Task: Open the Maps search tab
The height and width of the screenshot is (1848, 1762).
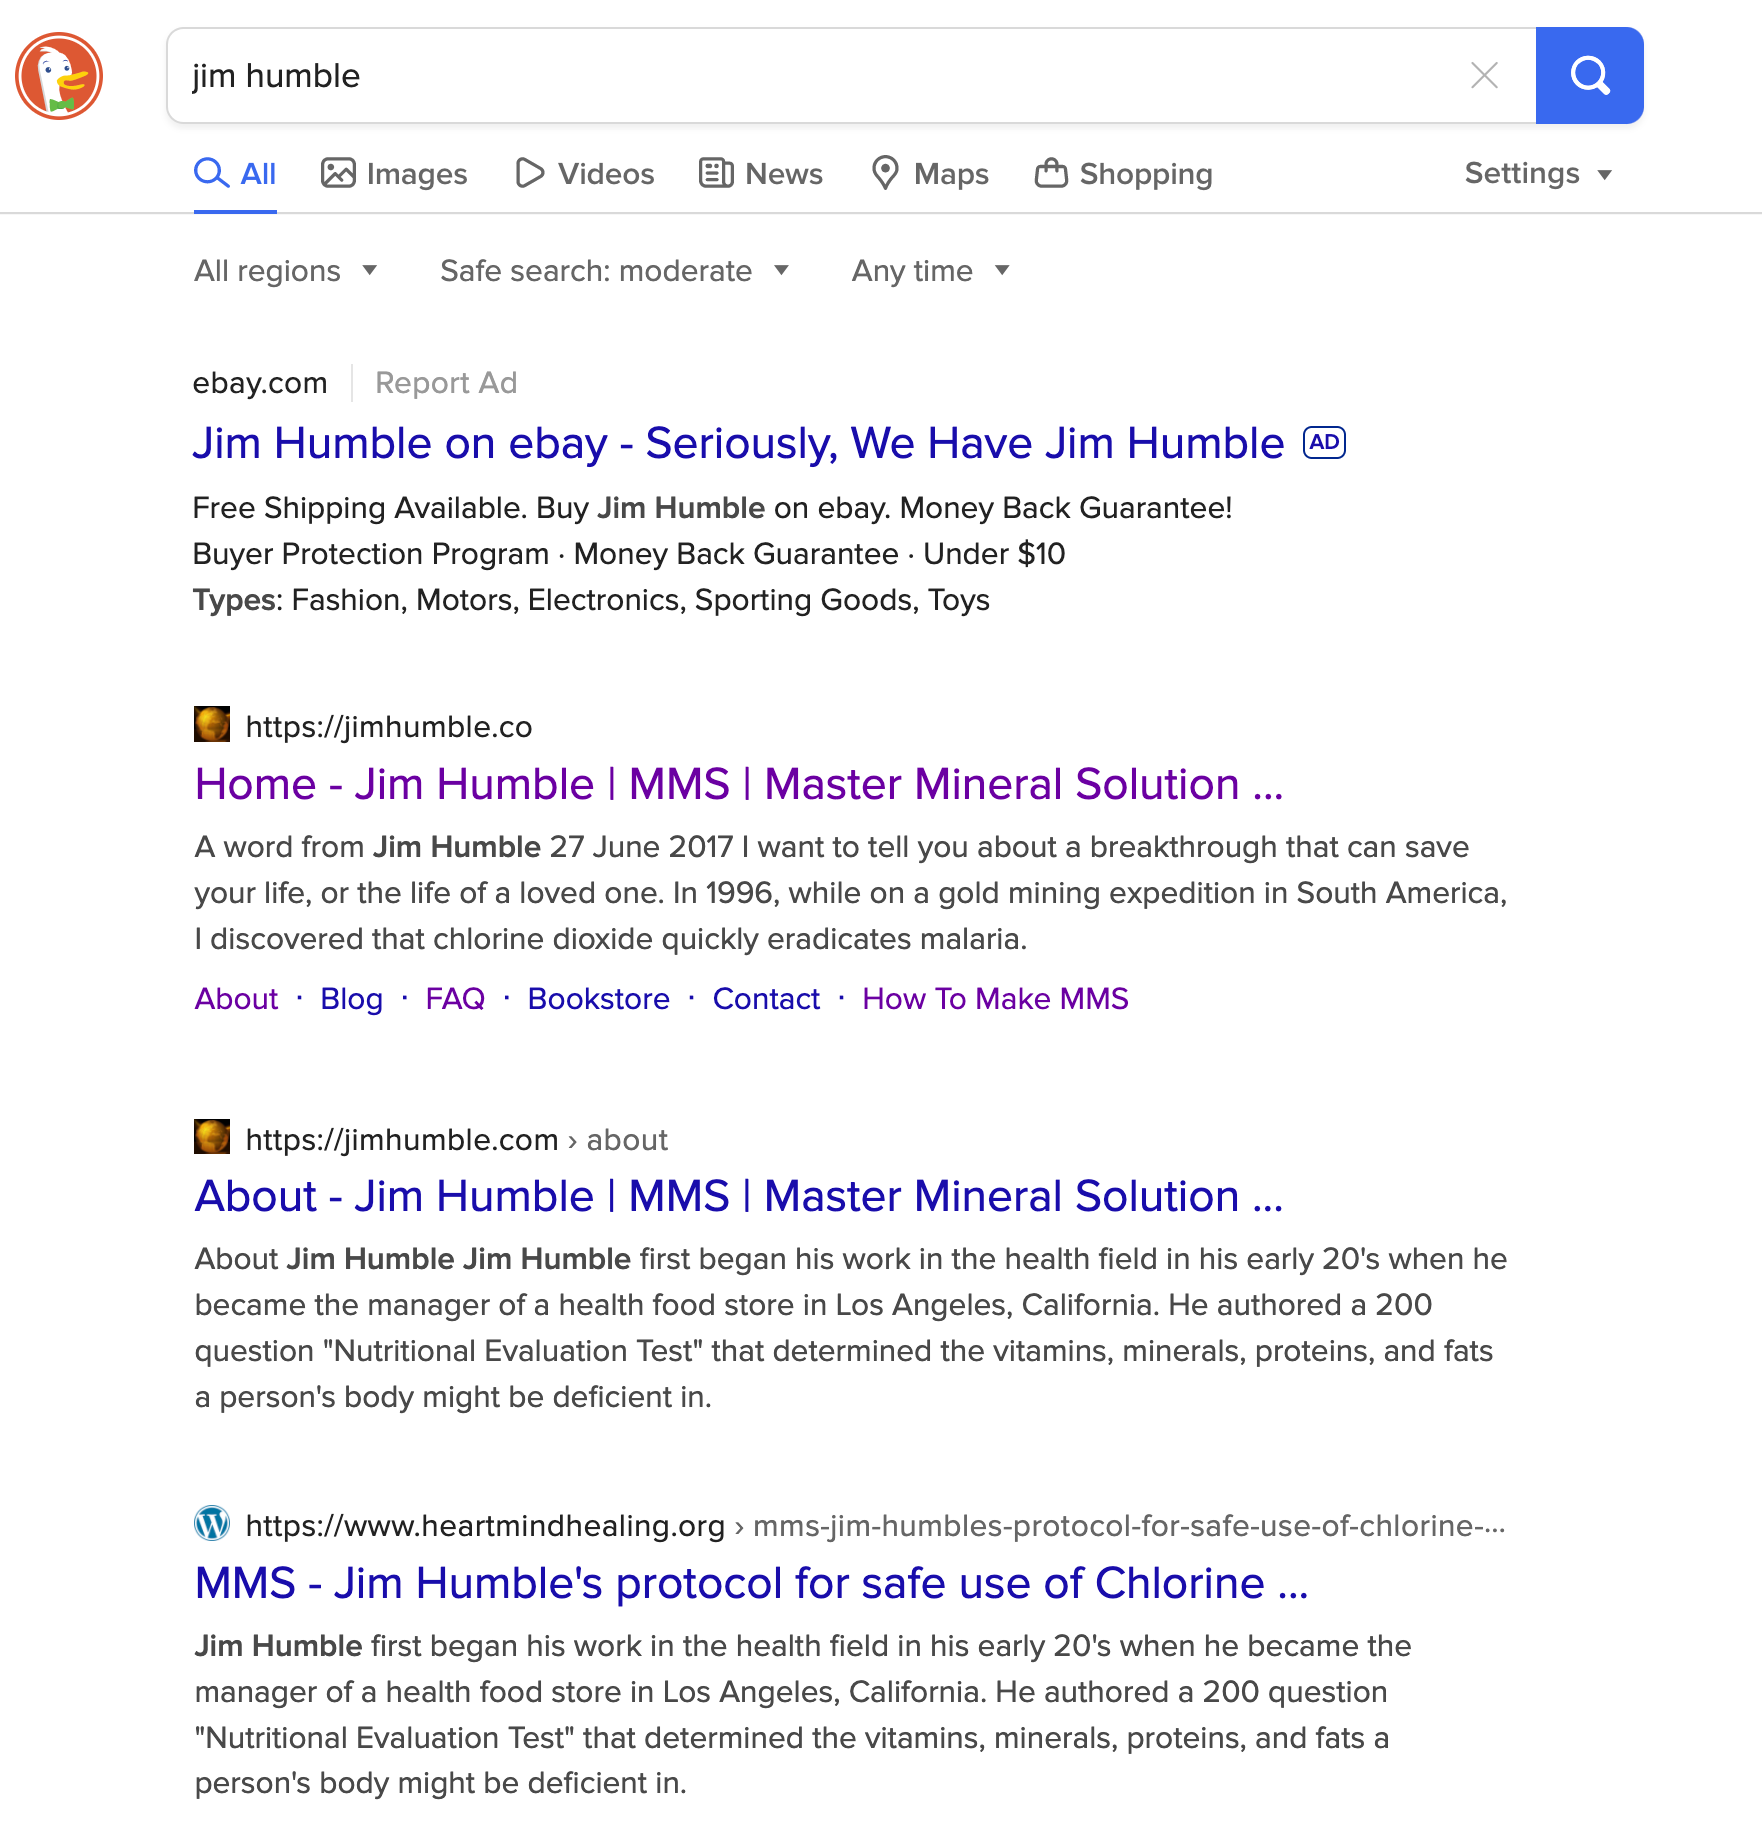Action: (930, 174)
